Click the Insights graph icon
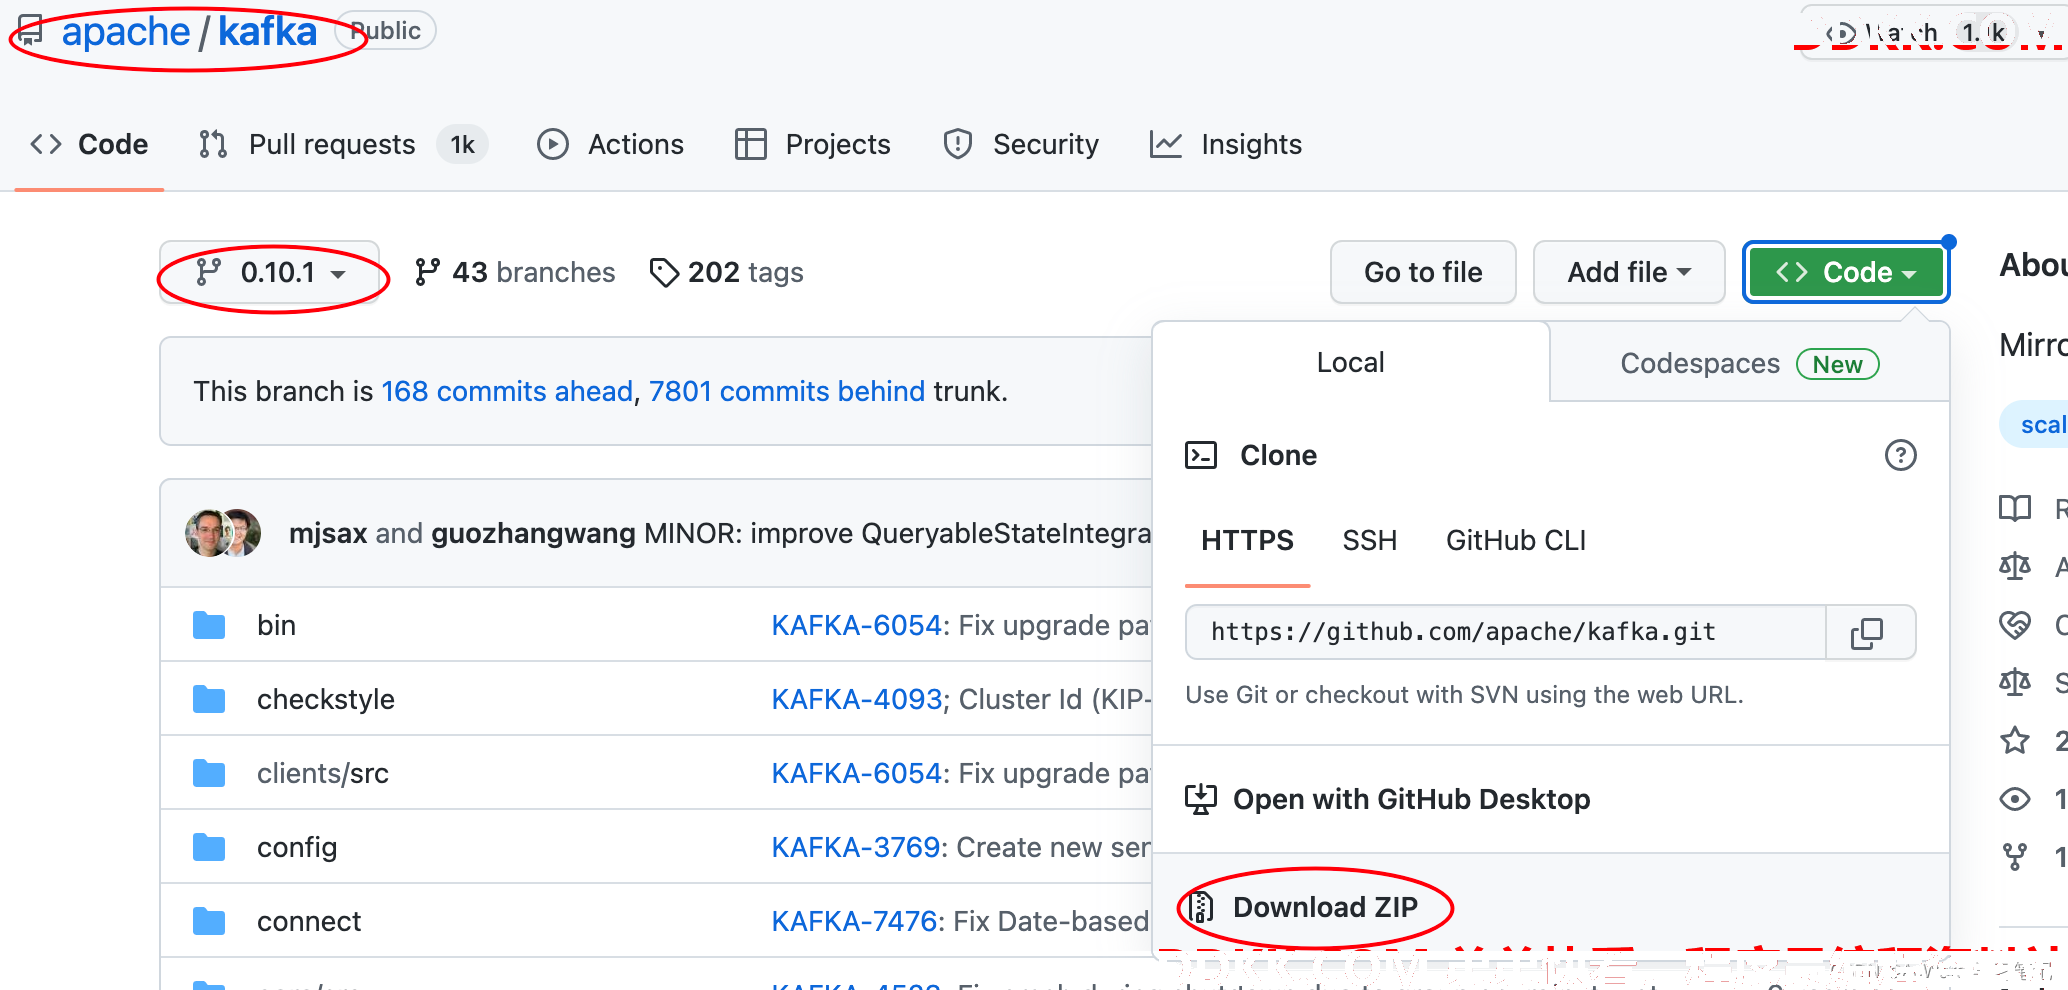The width and height of the screenshot is (2068, 990). click(x=1166, y=144)
